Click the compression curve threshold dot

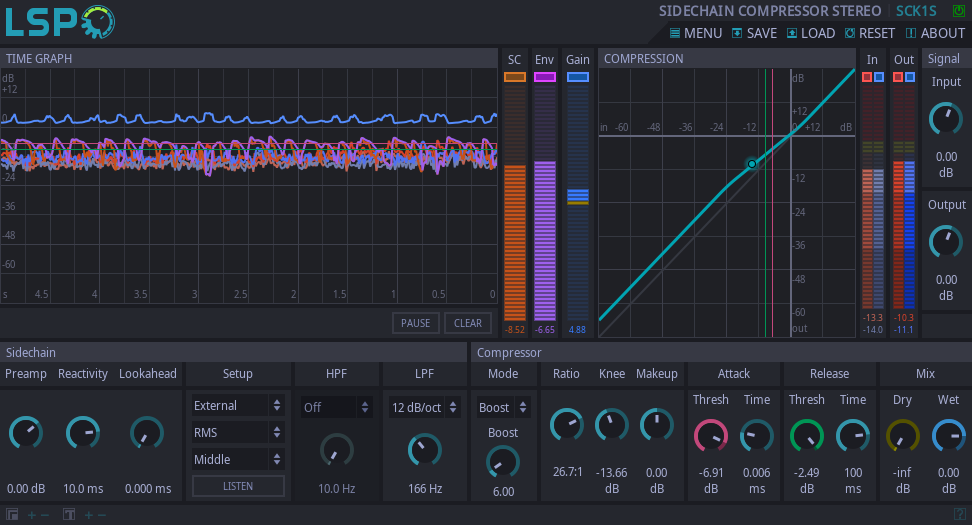751,164
